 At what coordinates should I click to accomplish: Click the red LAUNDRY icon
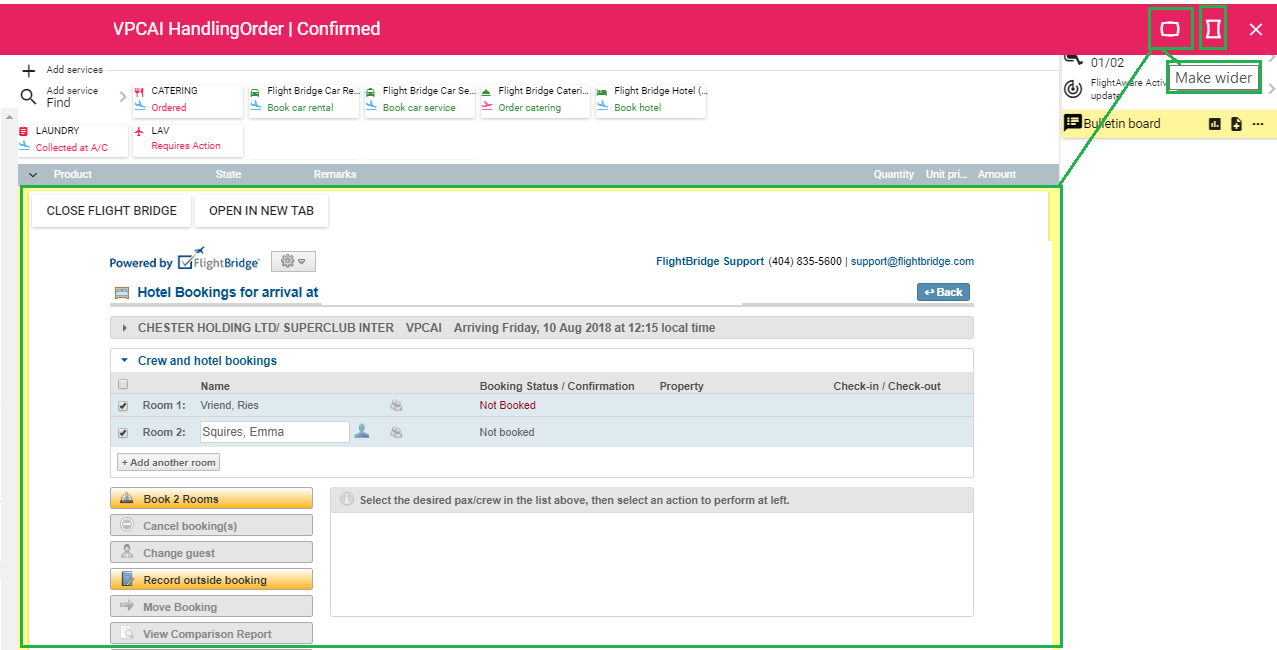point(24,131)
